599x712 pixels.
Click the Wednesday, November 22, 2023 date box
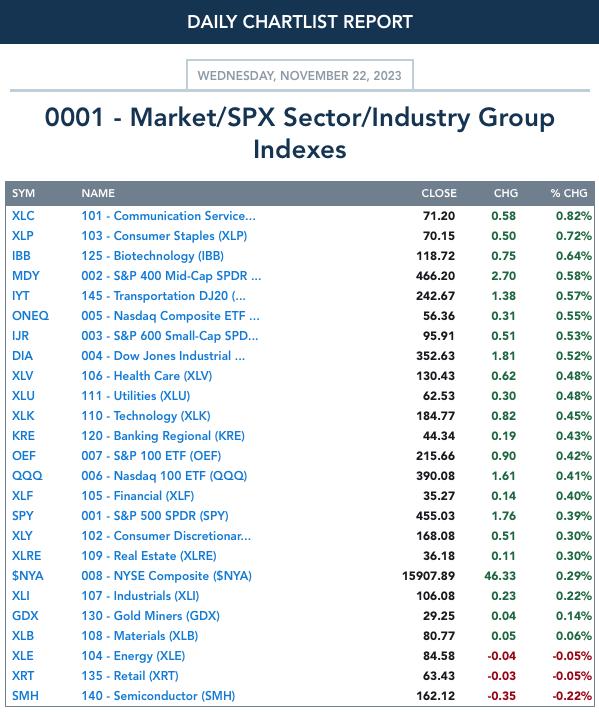click(x=300, y=75)
